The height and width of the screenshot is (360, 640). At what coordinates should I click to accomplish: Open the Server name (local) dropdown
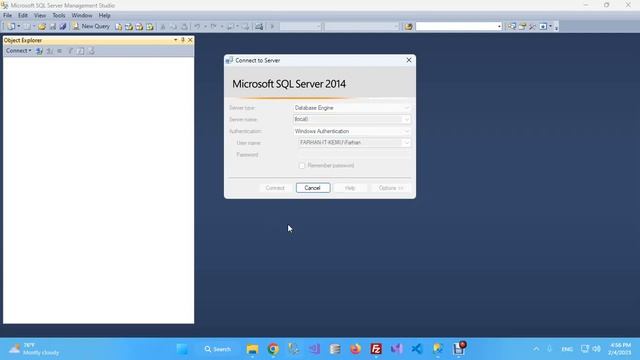tap(406, 119)
